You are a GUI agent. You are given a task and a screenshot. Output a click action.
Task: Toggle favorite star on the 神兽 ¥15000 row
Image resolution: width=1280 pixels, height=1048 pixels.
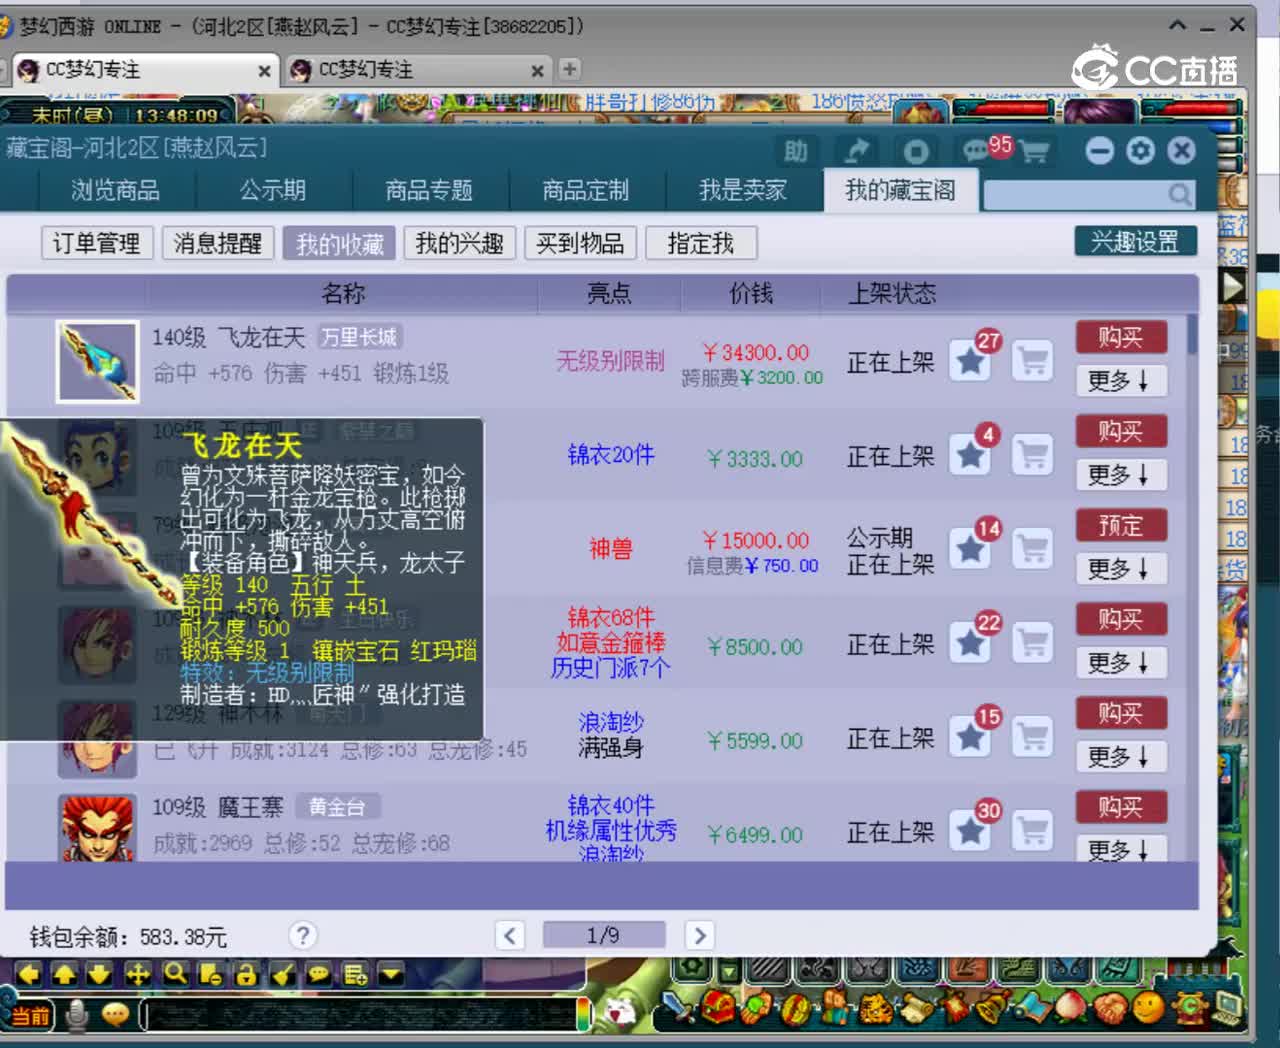970,548
